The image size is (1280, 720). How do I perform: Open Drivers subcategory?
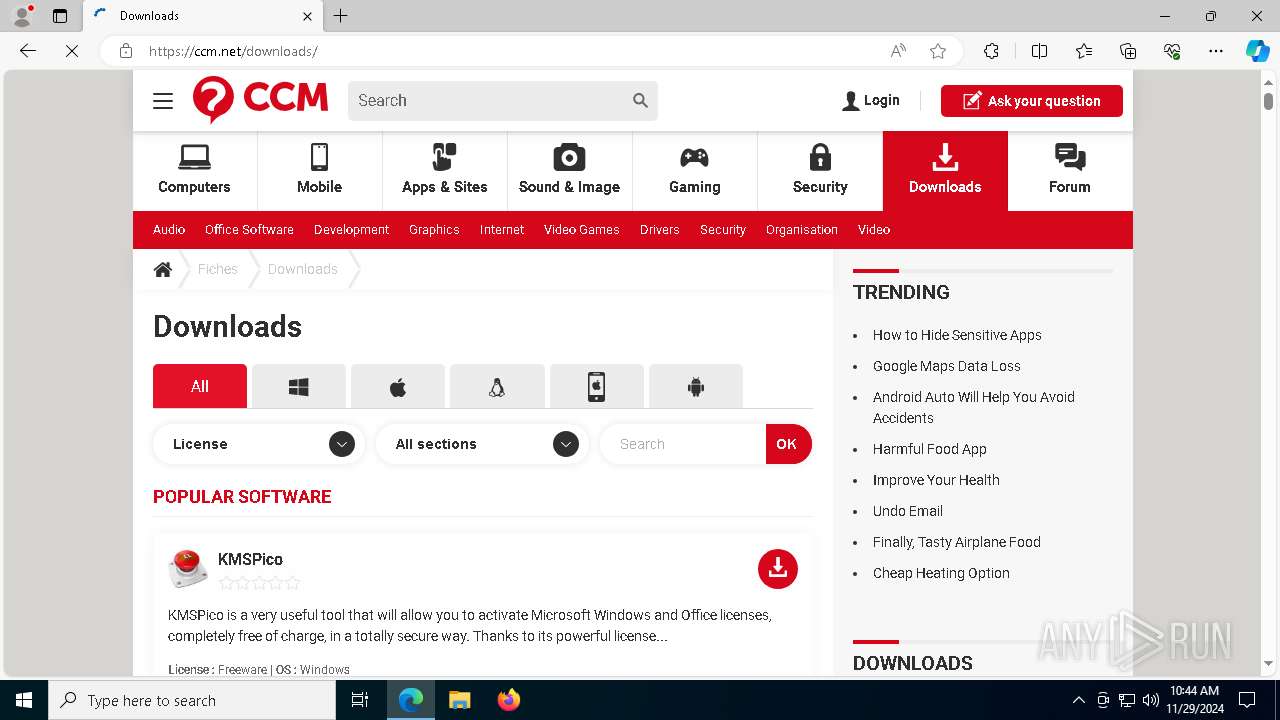pos(660,230)
